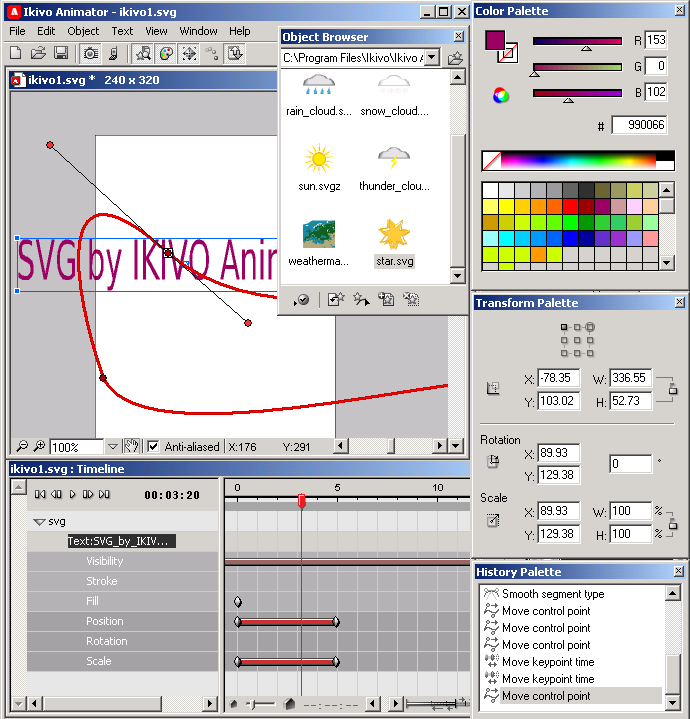Toggle the History Palette toolbar icon
Image resolution: width=690 pixels, height=719 pixels.
pos(235,54)
